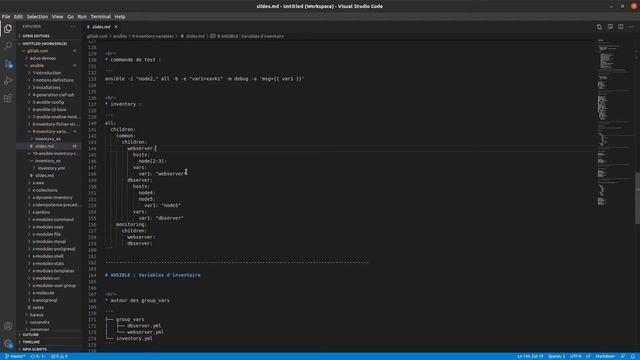
Task: Change the UTF-8 encoding setting
Action: click(576, 356)
